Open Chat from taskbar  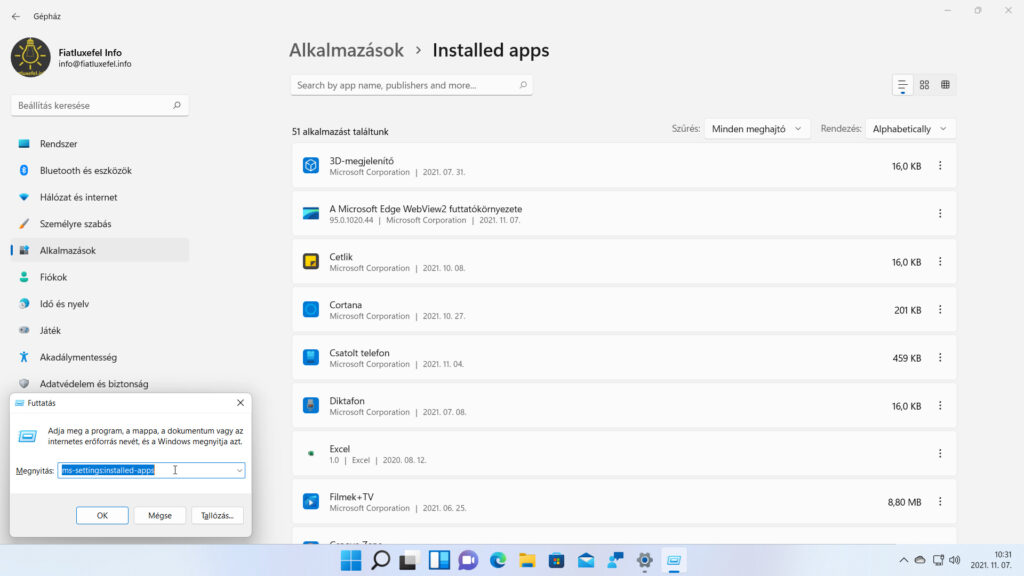click(468, 560)
